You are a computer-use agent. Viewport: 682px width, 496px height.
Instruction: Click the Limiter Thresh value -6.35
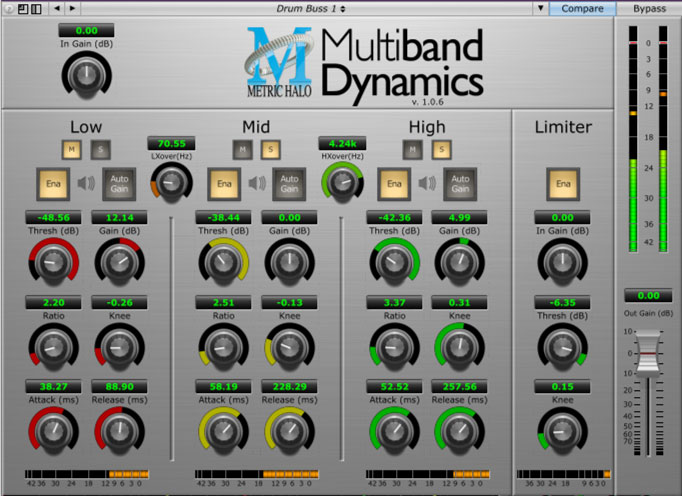click(562, 302)
